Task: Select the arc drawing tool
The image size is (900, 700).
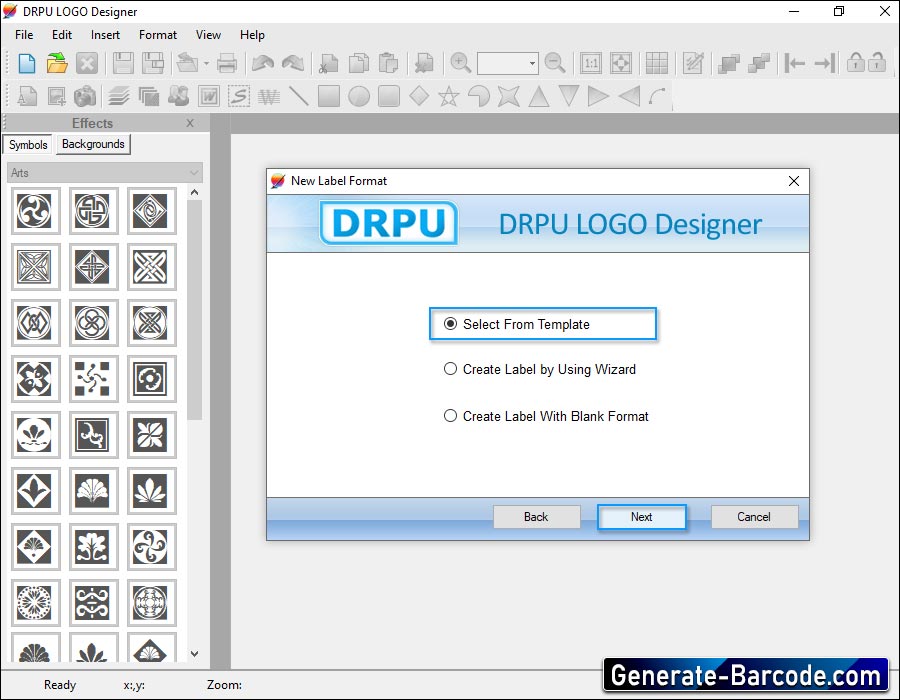Action: 657,96
